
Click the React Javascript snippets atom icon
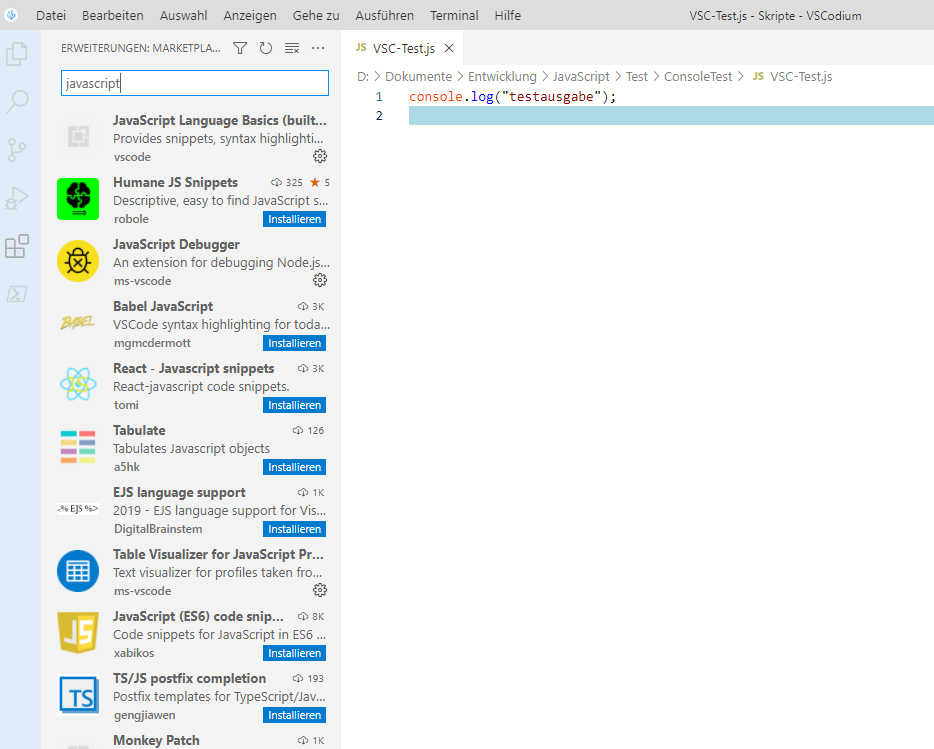pyautogui.click(x=78, y=384)
